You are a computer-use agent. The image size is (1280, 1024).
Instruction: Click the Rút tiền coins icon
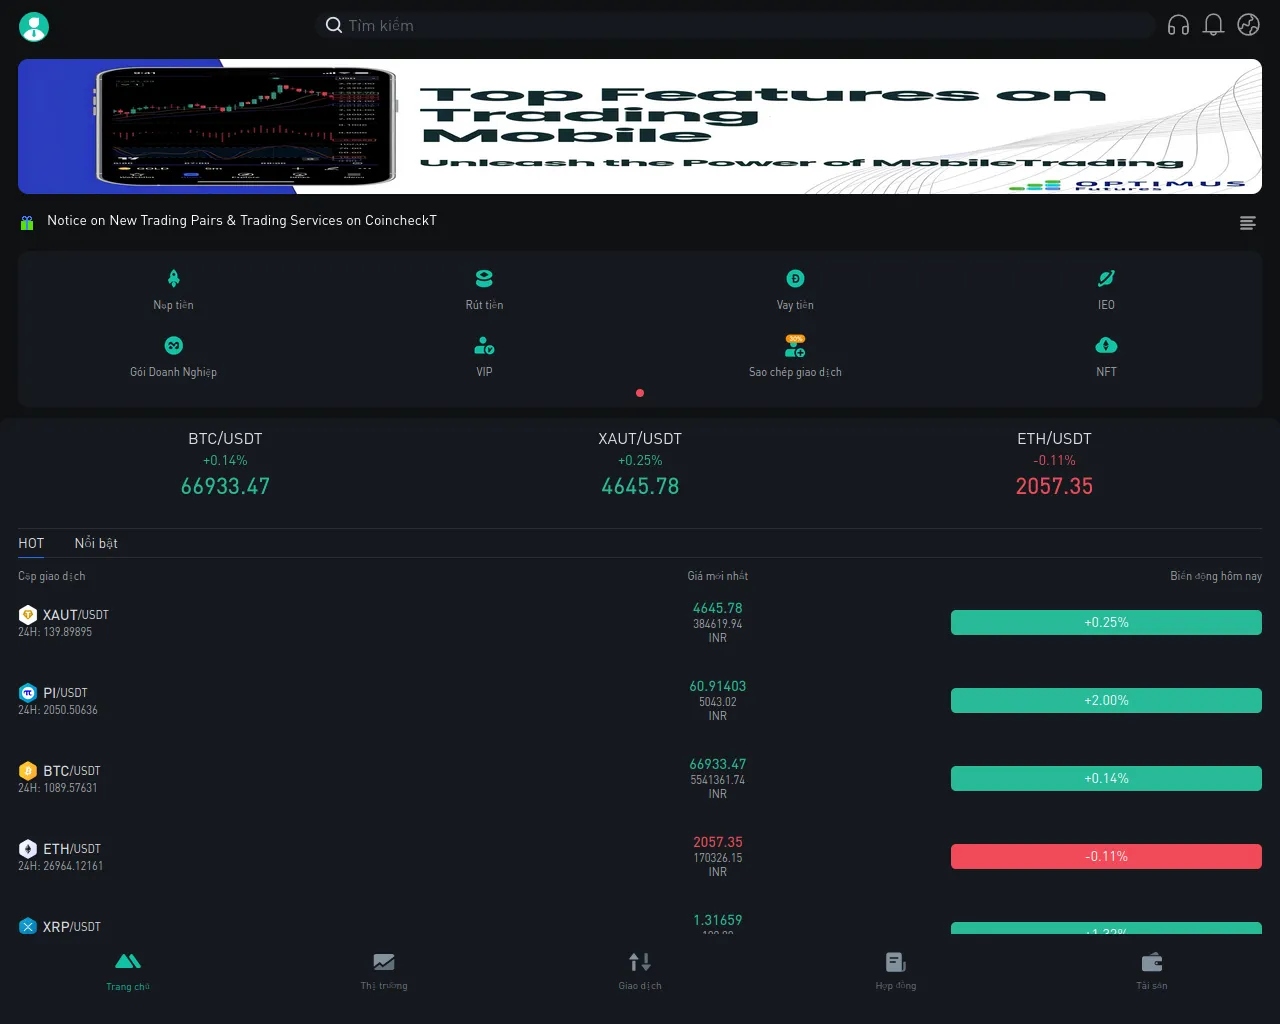point(484,278)
